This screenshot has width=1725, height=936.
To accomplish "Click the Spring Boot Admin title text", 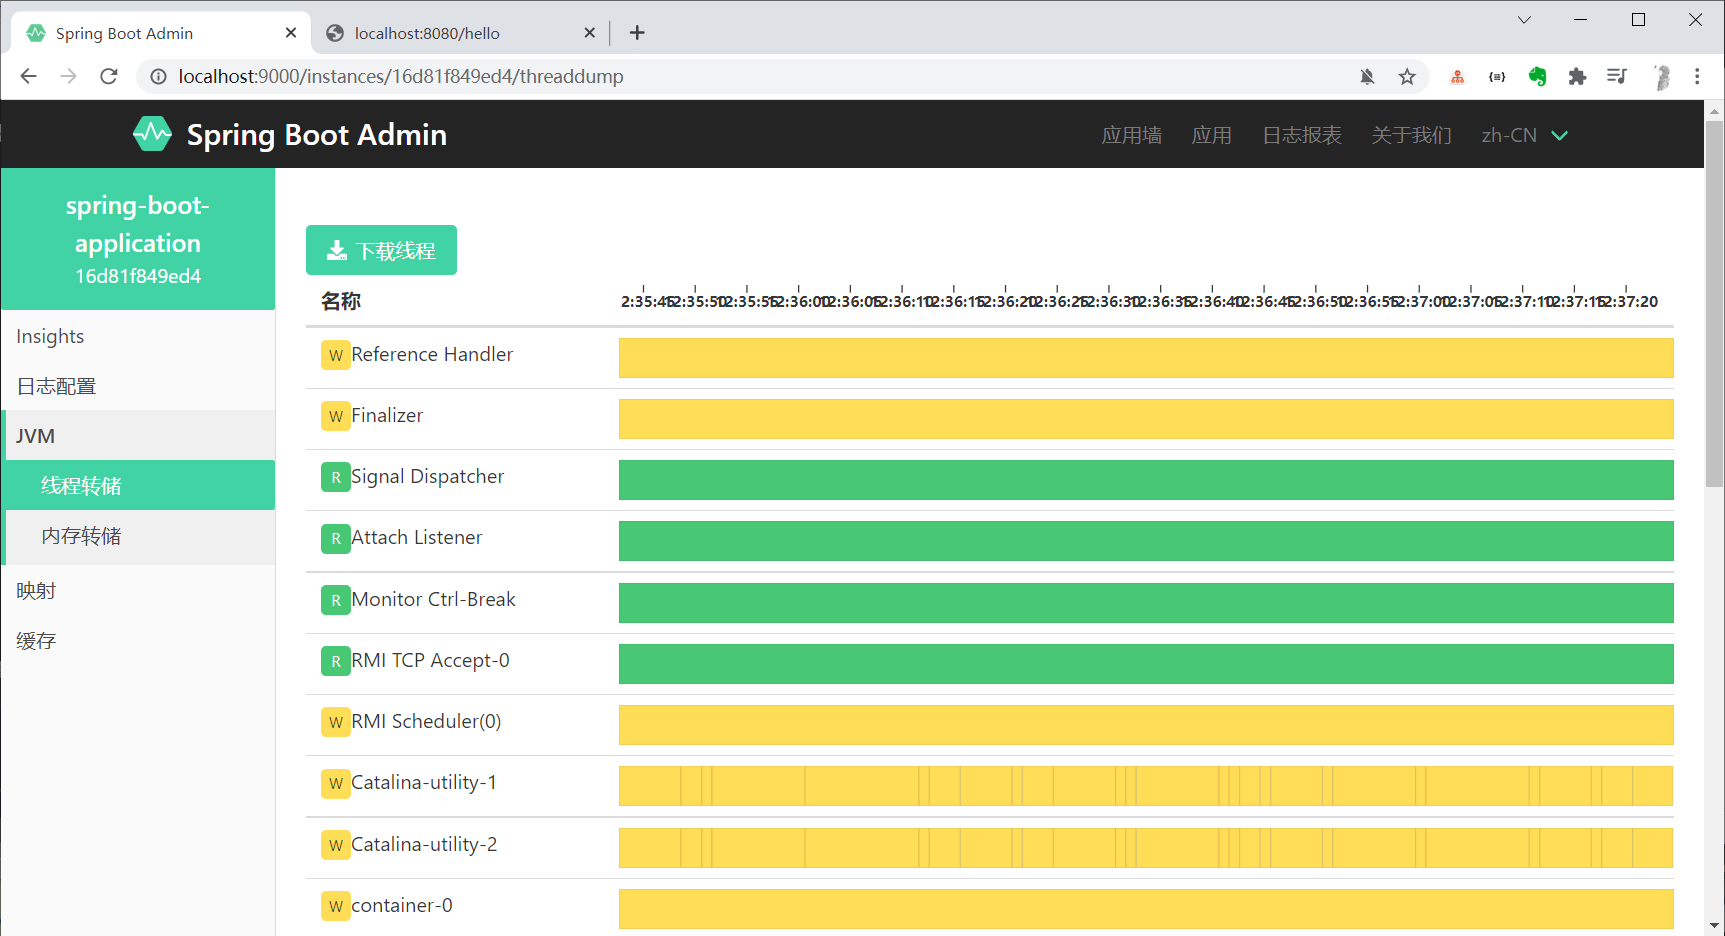I will coord(317,134).
